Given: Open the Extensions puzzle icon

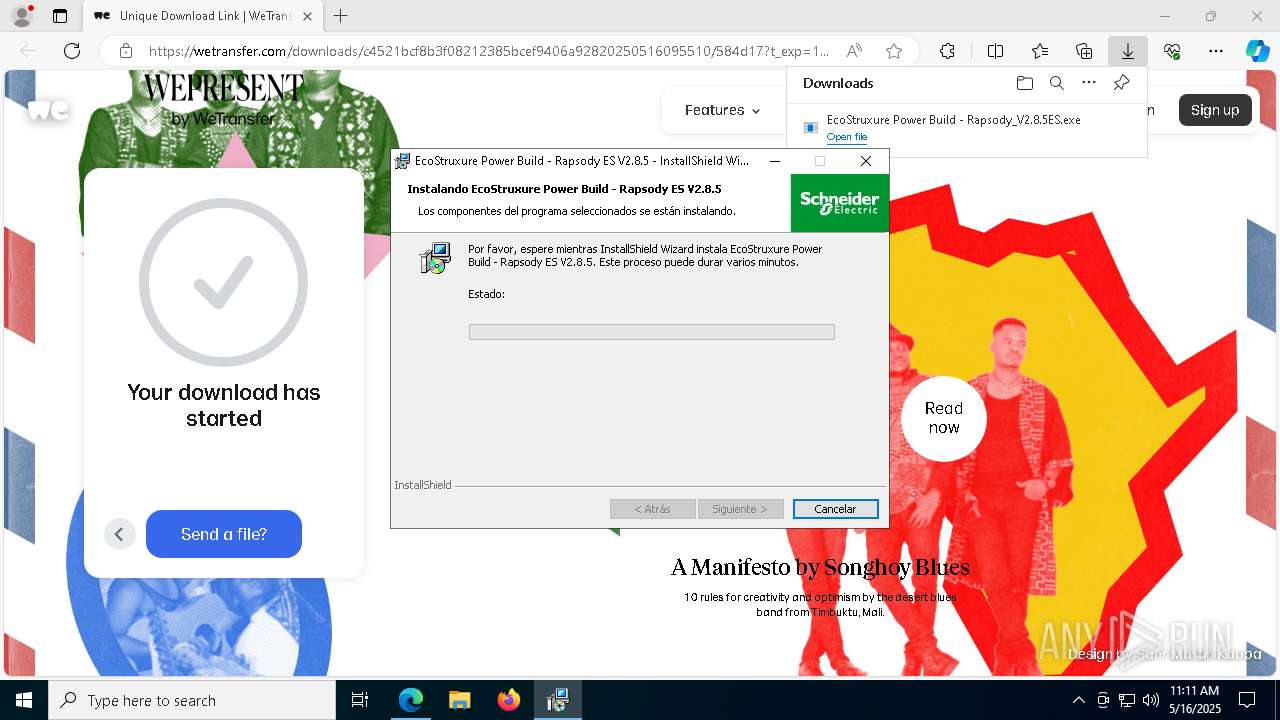Looking at the screenshot, I should [x=947, y=51].
